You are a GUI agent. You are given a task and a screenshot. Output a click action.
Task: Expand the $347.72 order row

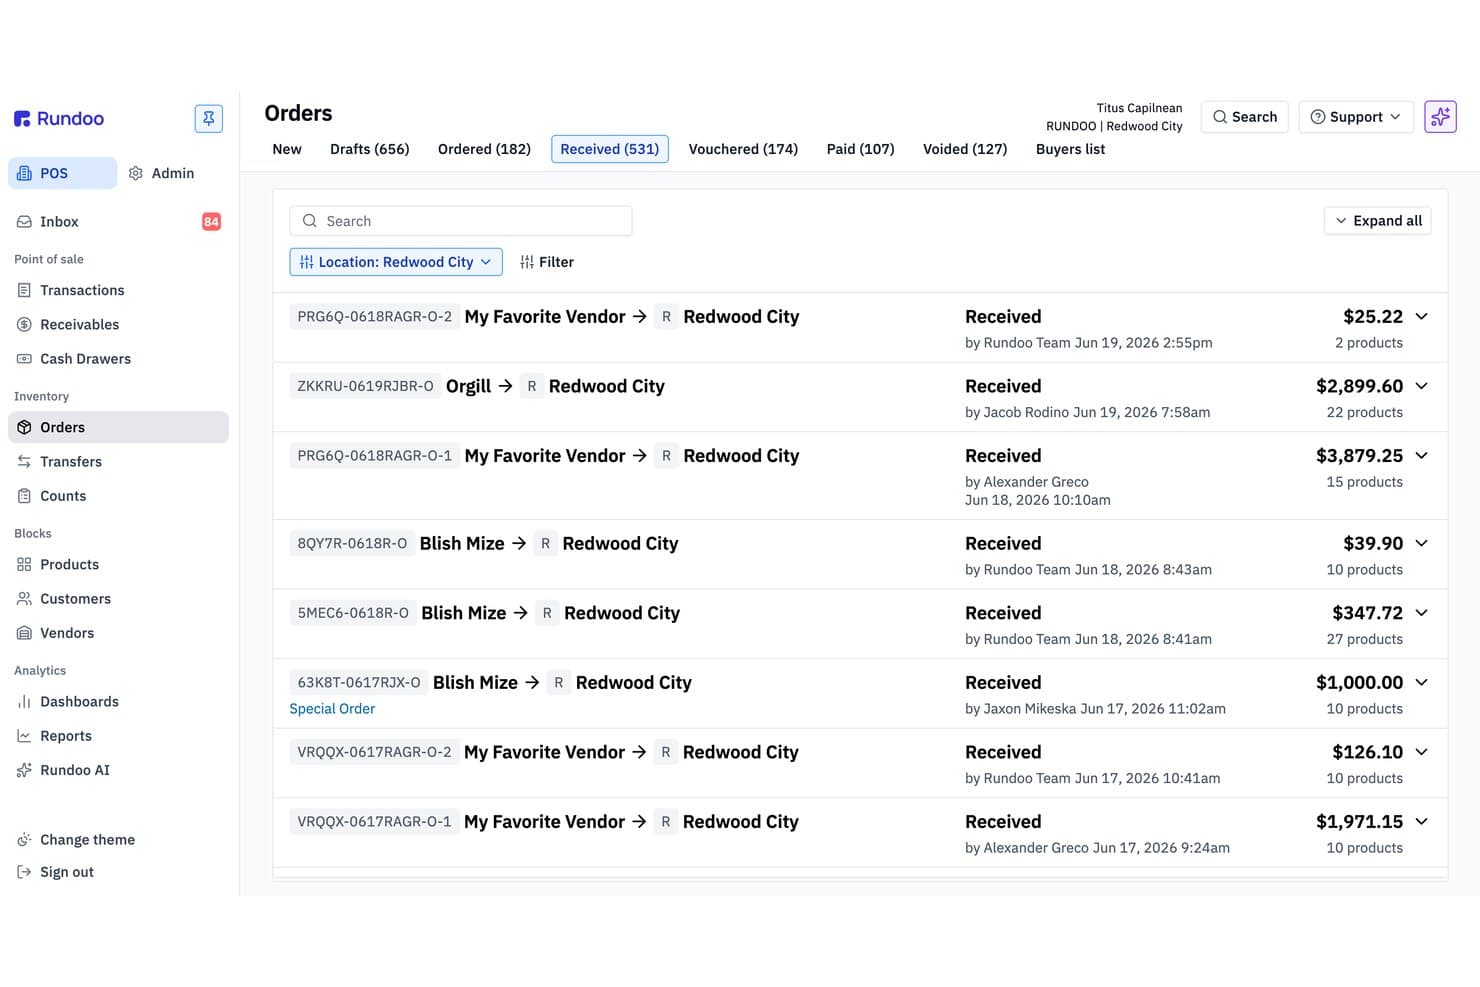[1421, 613]
